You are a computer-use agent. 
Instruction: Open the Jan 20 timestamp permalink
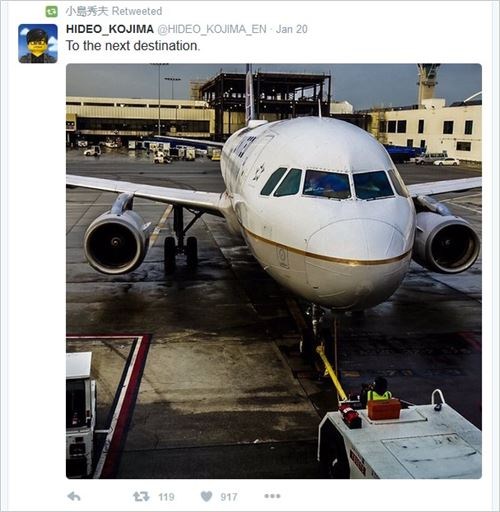pyautogui.click(x=292, y=29)
